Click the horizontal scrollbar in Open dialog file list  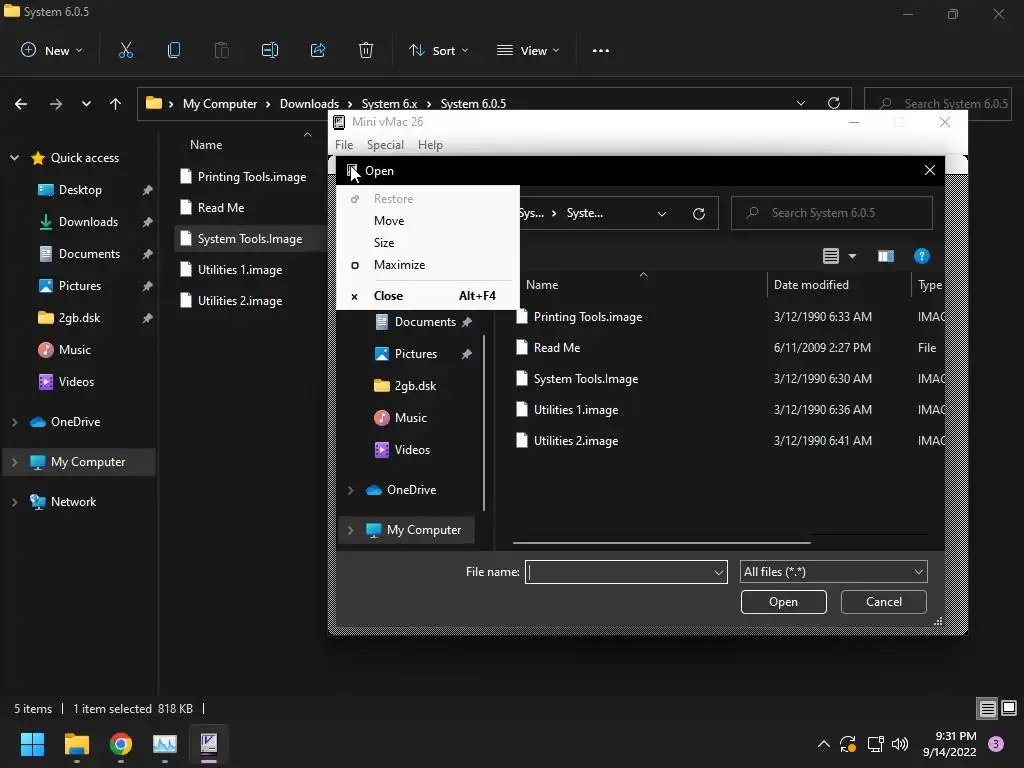[x=662, y=542]
